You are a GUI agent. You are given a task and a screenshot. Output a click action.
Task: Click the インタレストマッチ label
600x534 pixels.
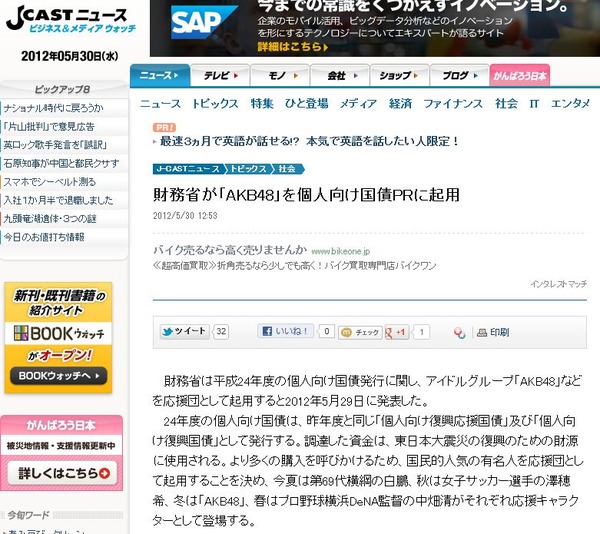(x=558, y=284)
